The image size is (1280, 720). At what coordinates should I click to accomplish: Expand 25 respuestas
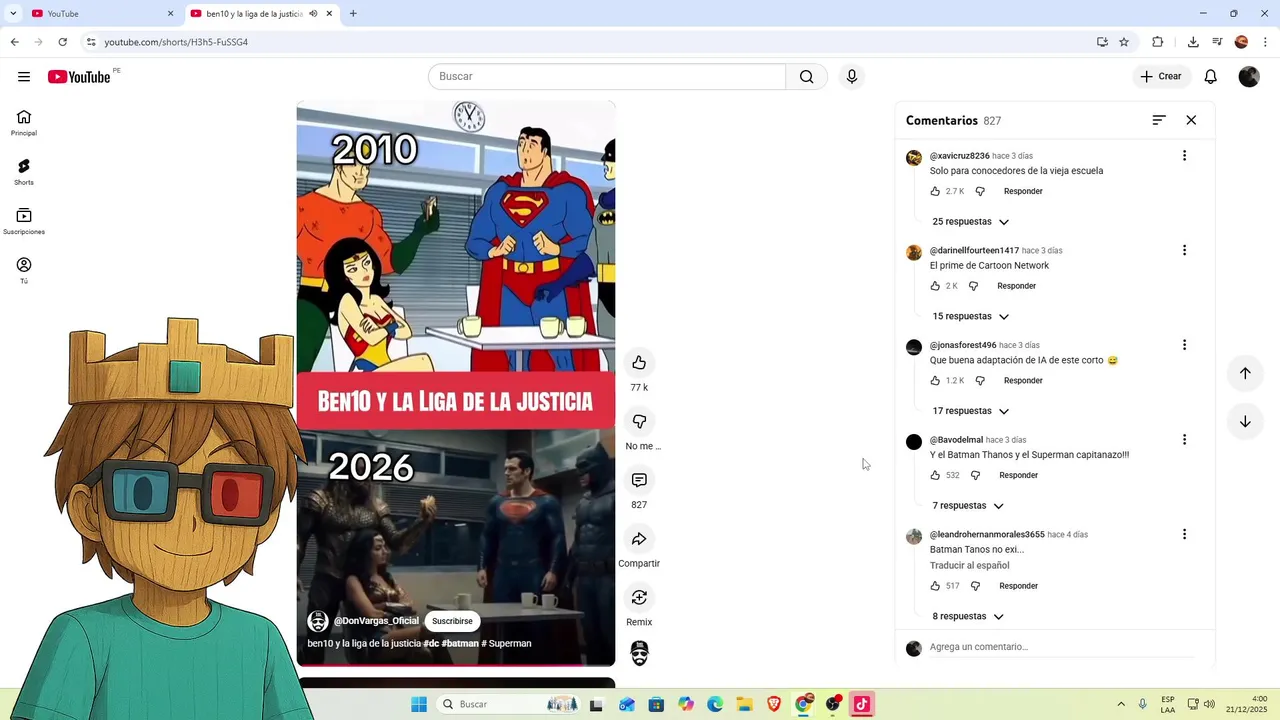pyautogui.click(x=970, y=222)
